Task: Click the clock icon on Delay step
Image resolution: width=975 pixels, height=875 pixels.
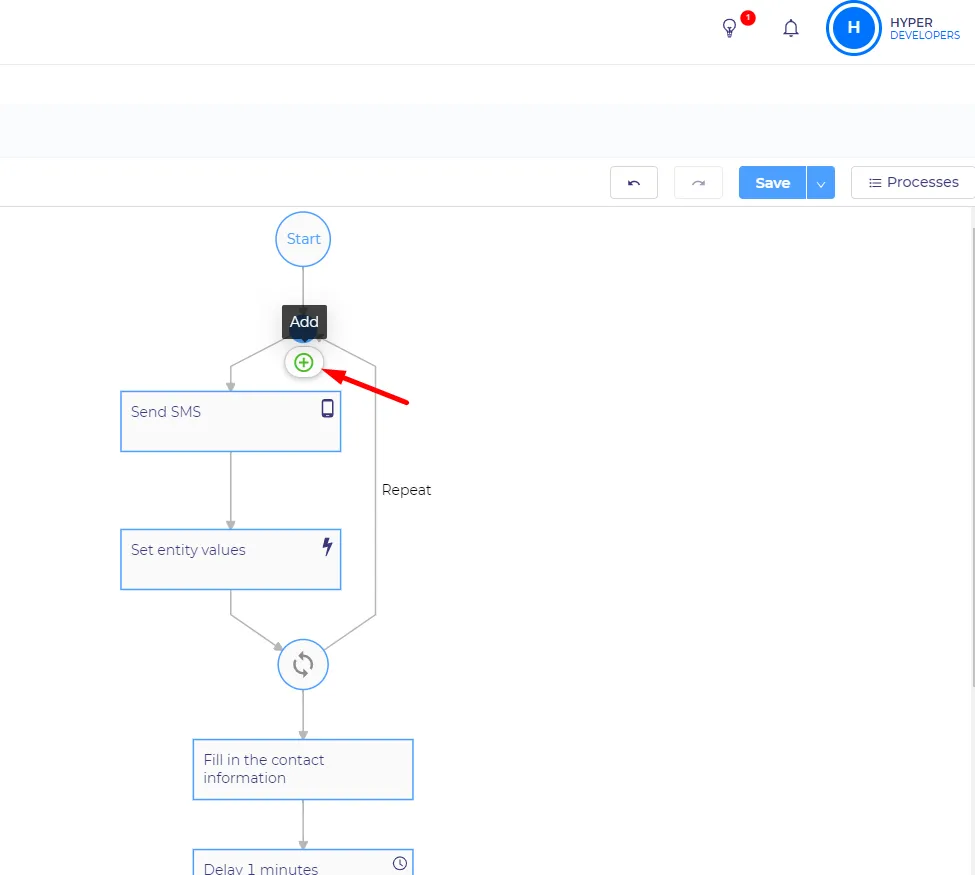Action: [x=400, y=863]
